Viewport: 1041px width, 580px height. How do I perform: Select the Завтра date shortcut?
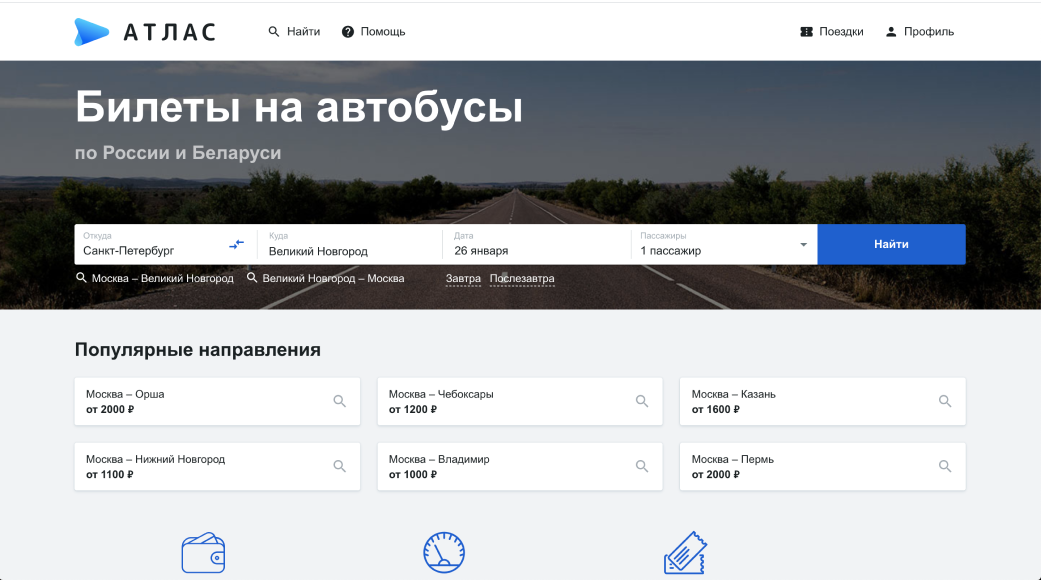(463, 279)
